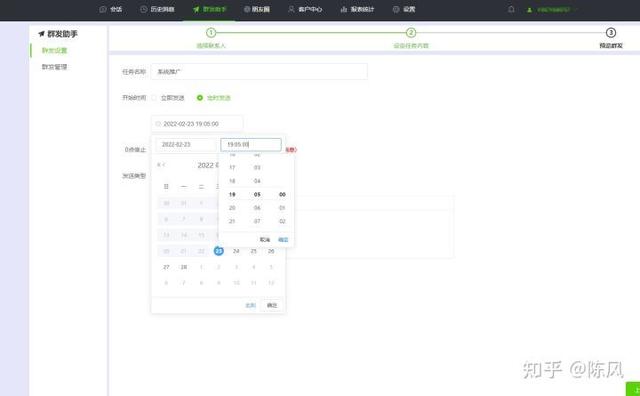The image size is (640, 396).
Task: Choose hour 20 in the time picker
Action: (x=232, y=208)
